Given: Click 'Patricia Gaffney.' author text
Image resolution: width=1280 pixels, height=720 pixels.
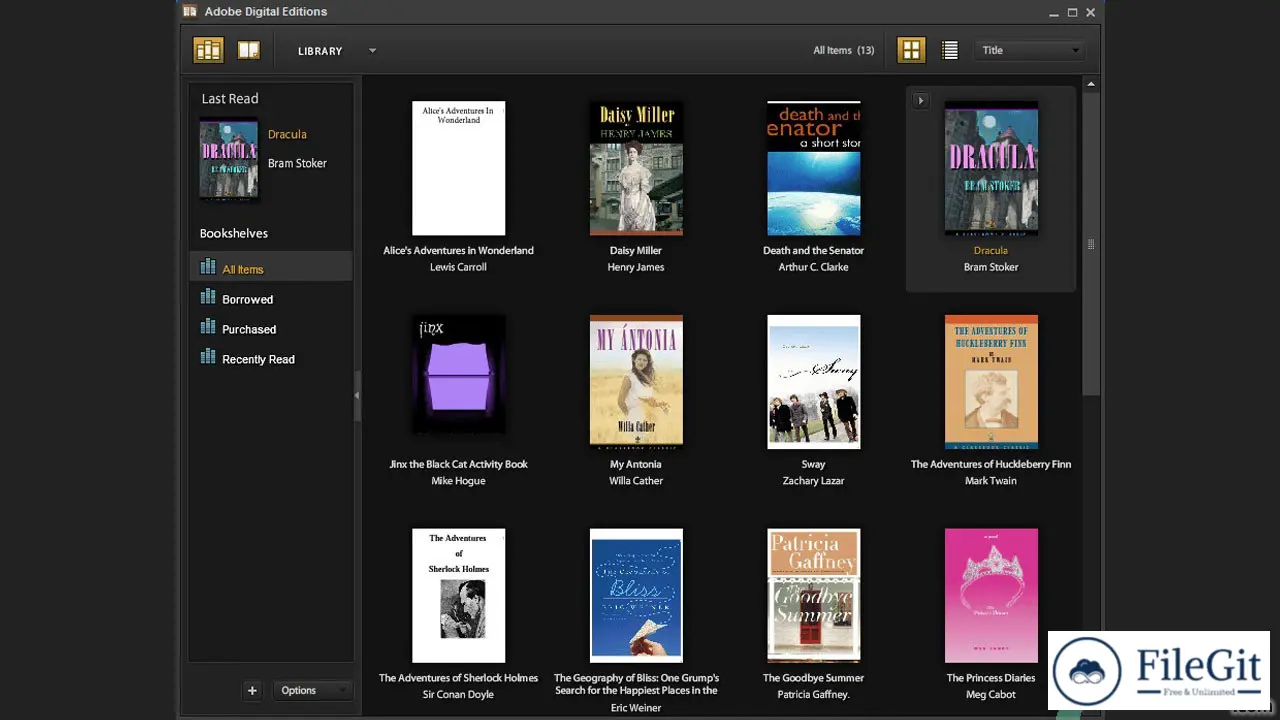Looking at the screenshot, I should pos(813,695).
